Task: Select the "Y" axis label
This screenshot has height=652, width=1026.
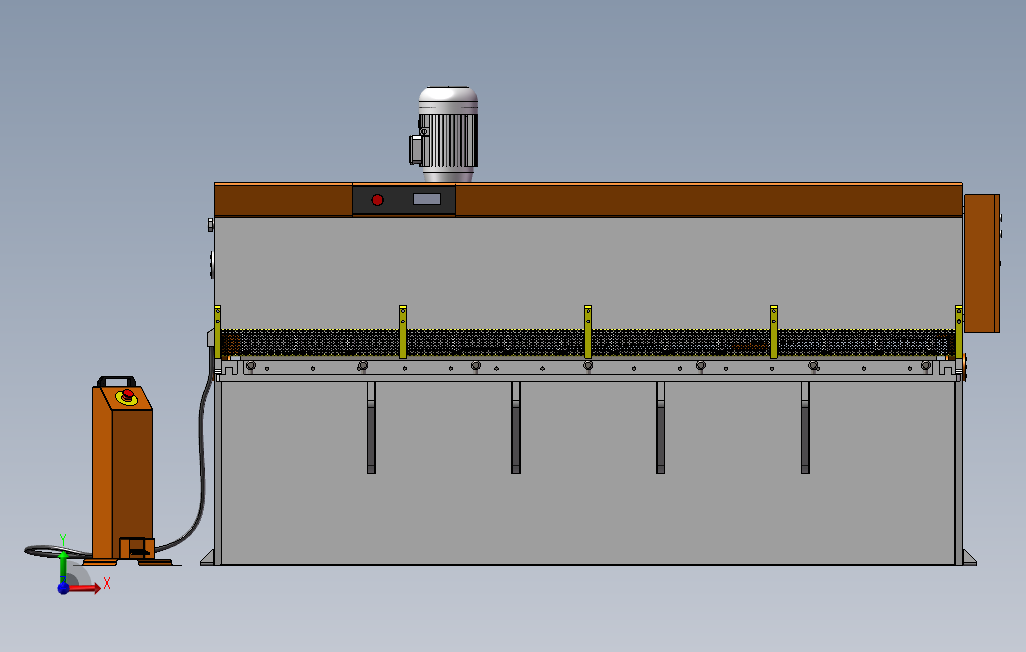Action: coord(63,539)
